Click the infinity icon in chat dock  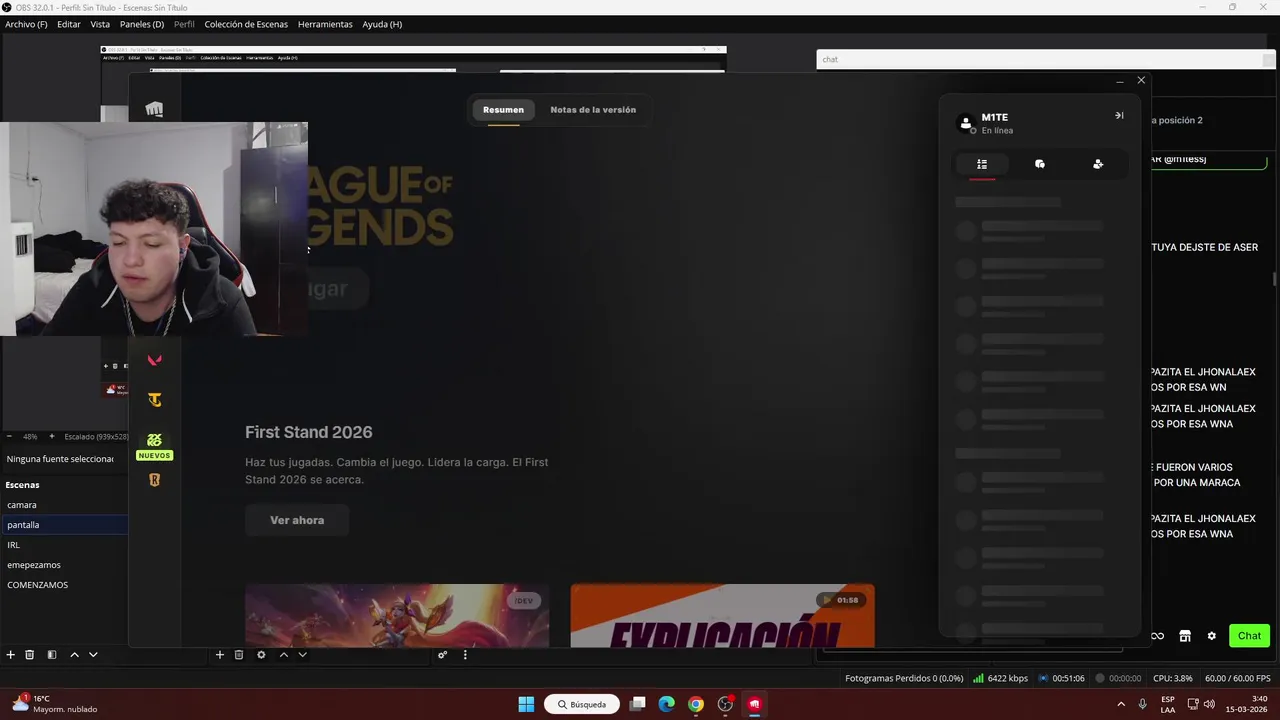click(1157, 636)
